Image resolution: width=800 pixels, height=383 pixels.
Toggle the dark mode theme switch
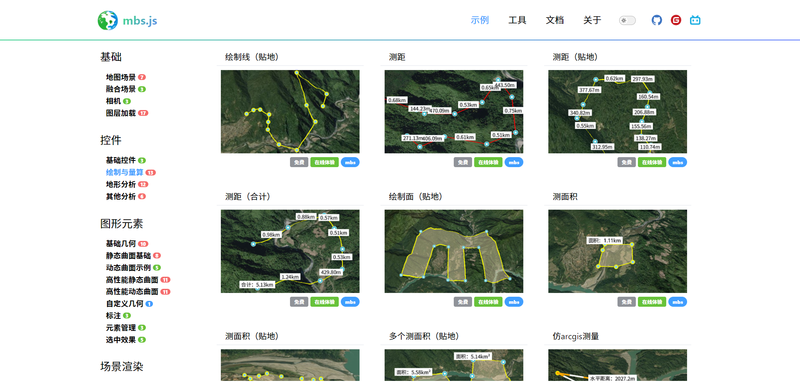tap(627, 20)
